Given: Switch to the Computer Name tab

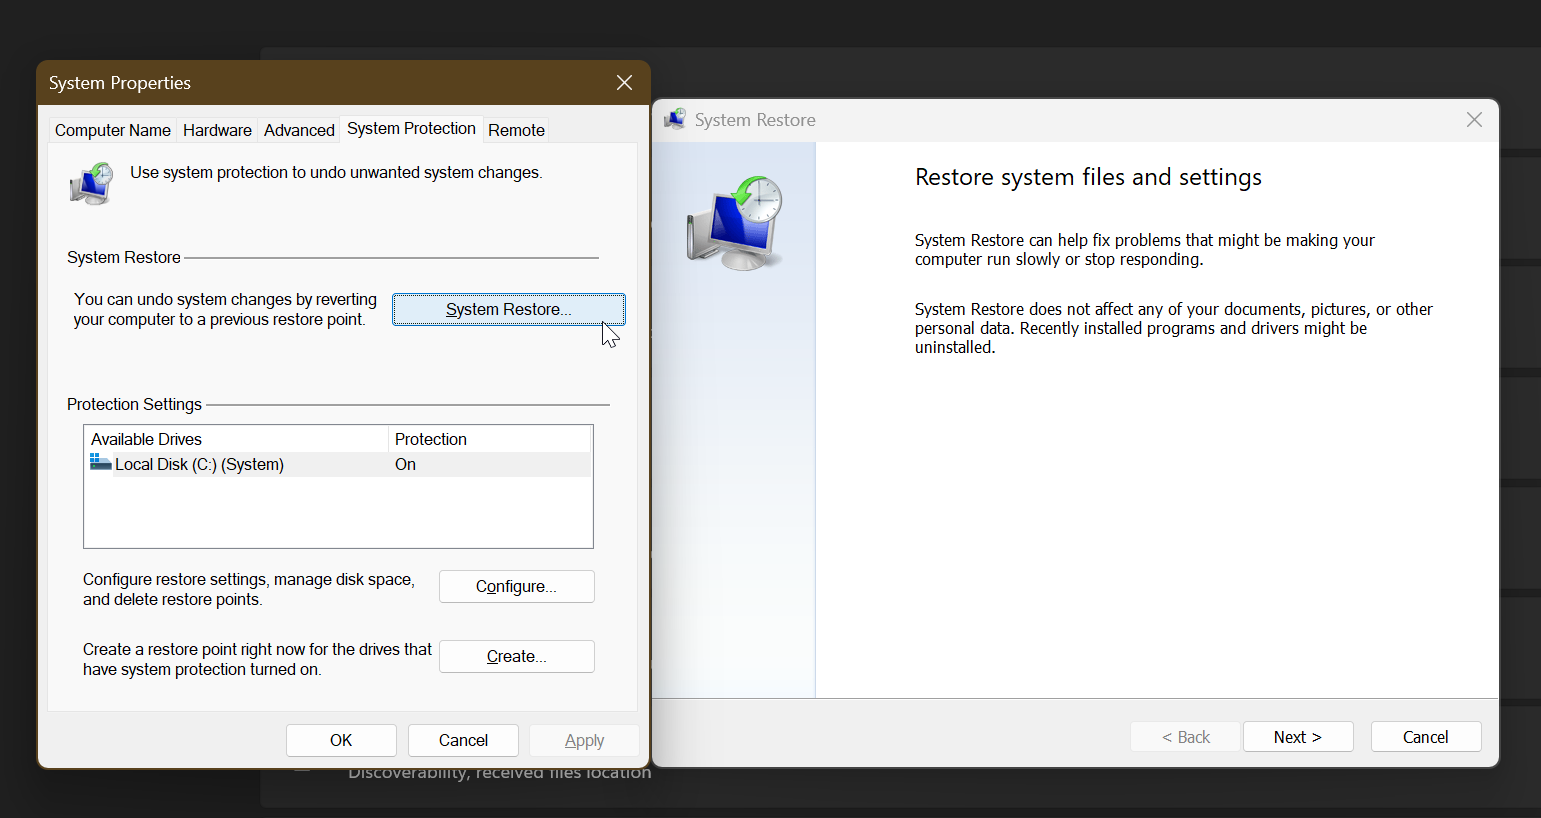Looking at the screenshot, I should [113, 130].
